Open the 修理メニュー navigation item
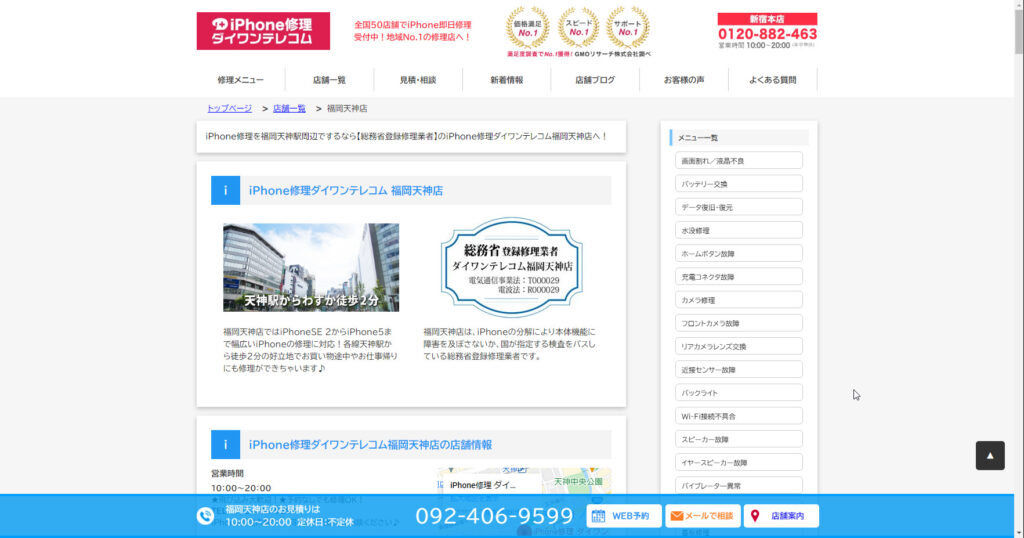The height and width of the screenshot is (538, 1024). click(240, 80)
